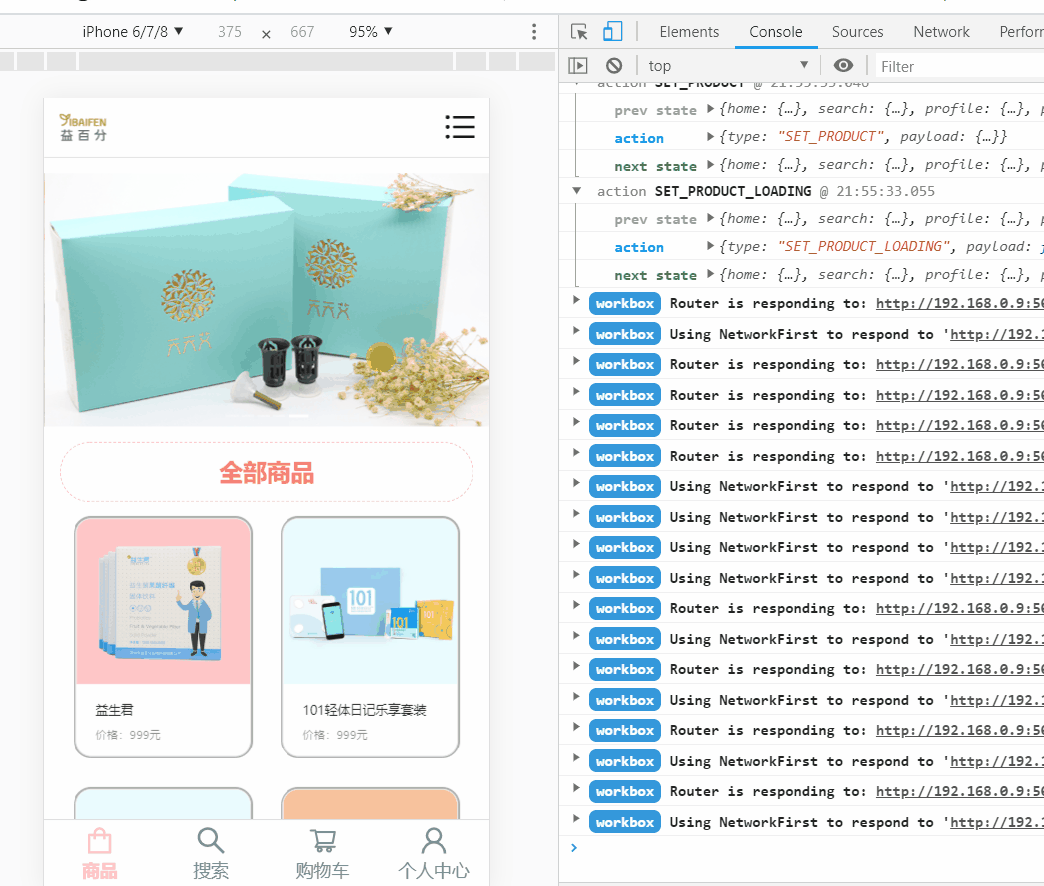Open the URL link in first NetworkFirst log

(x=997, y=334)
